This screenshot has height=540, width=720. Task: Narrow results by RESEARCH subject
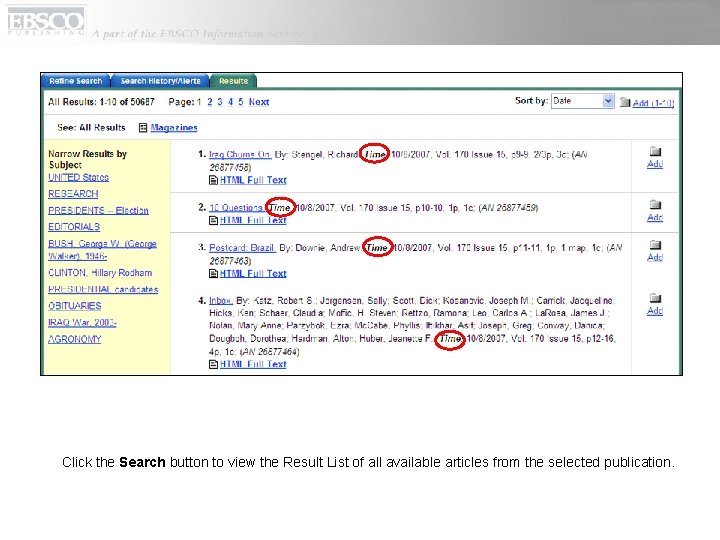point(73,194)
